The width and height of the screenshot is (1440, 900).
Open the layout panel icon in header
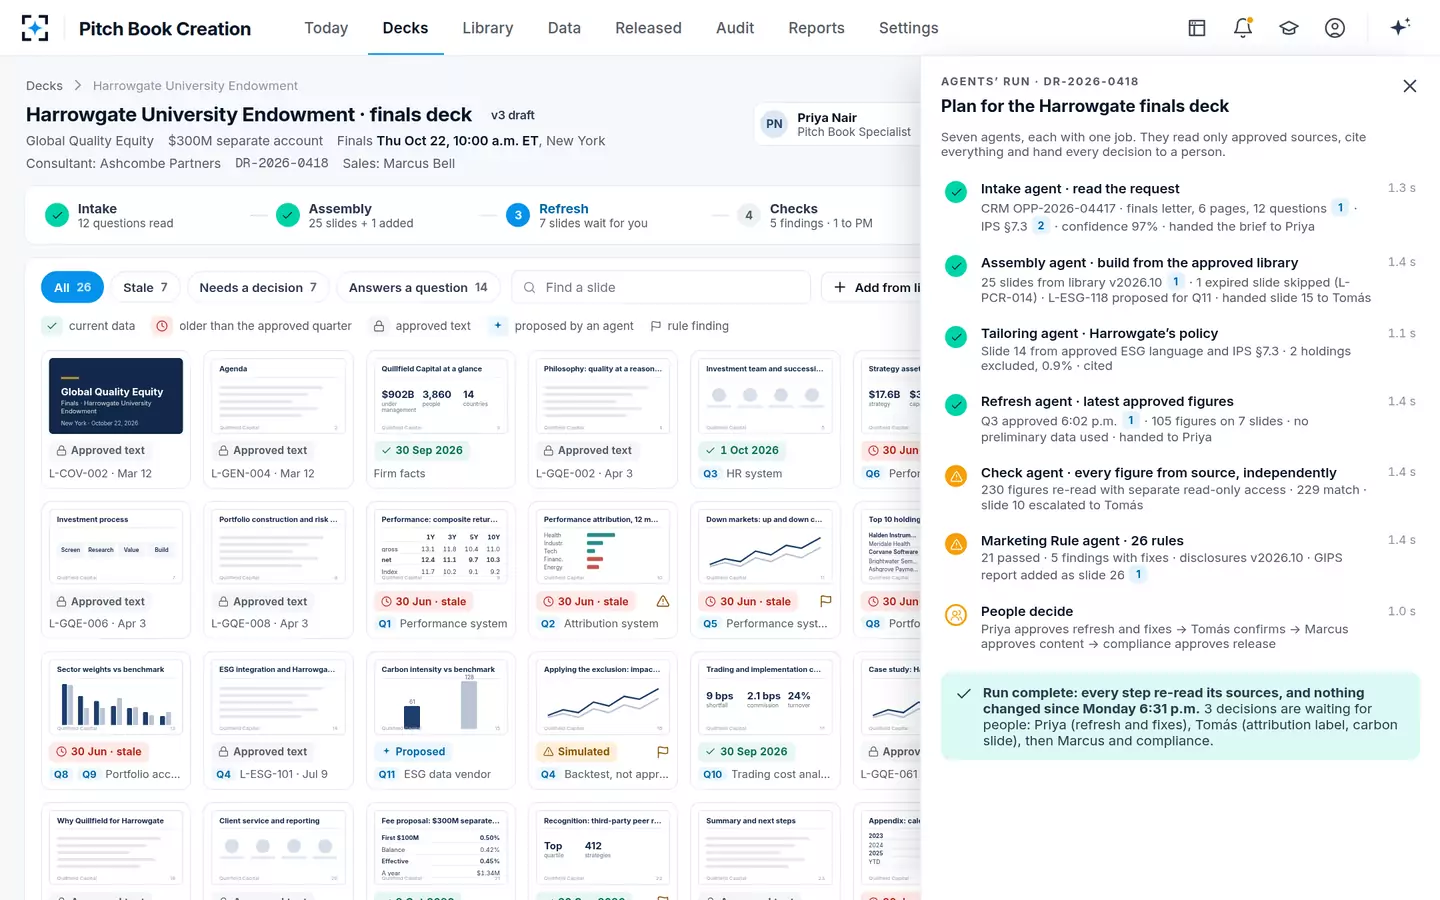1197,28
